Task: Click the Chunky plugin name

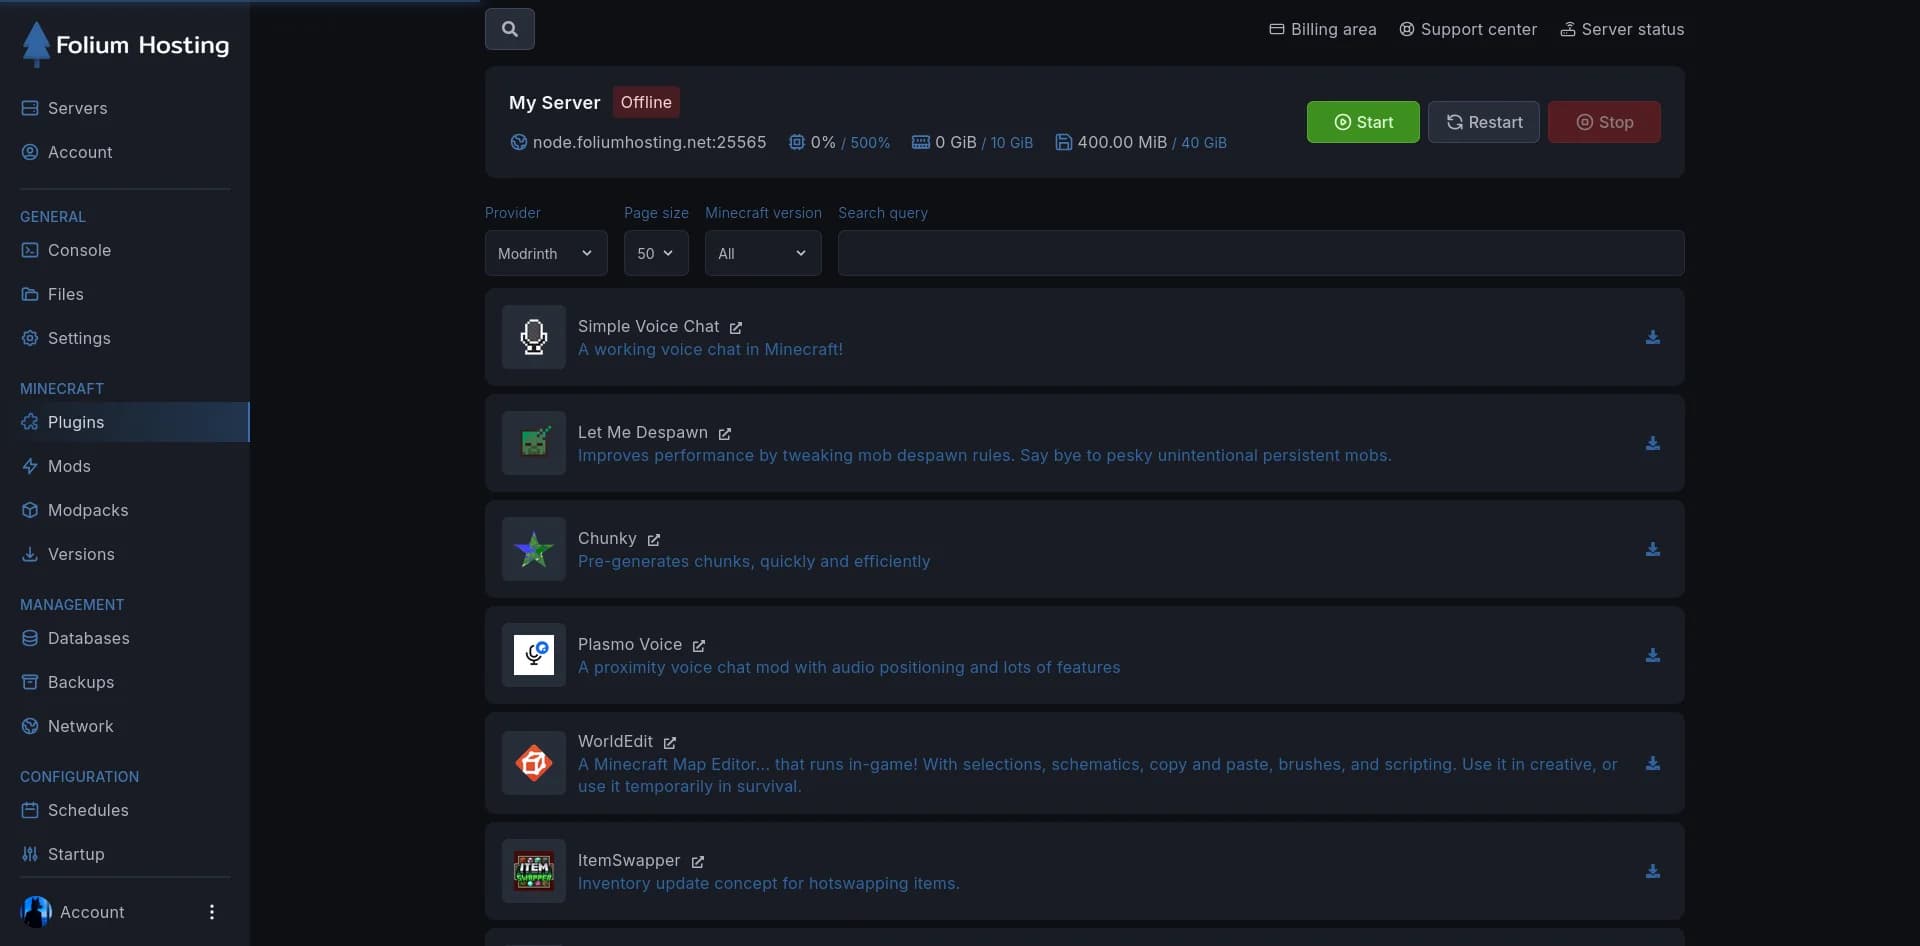Action: coord(607,538)
